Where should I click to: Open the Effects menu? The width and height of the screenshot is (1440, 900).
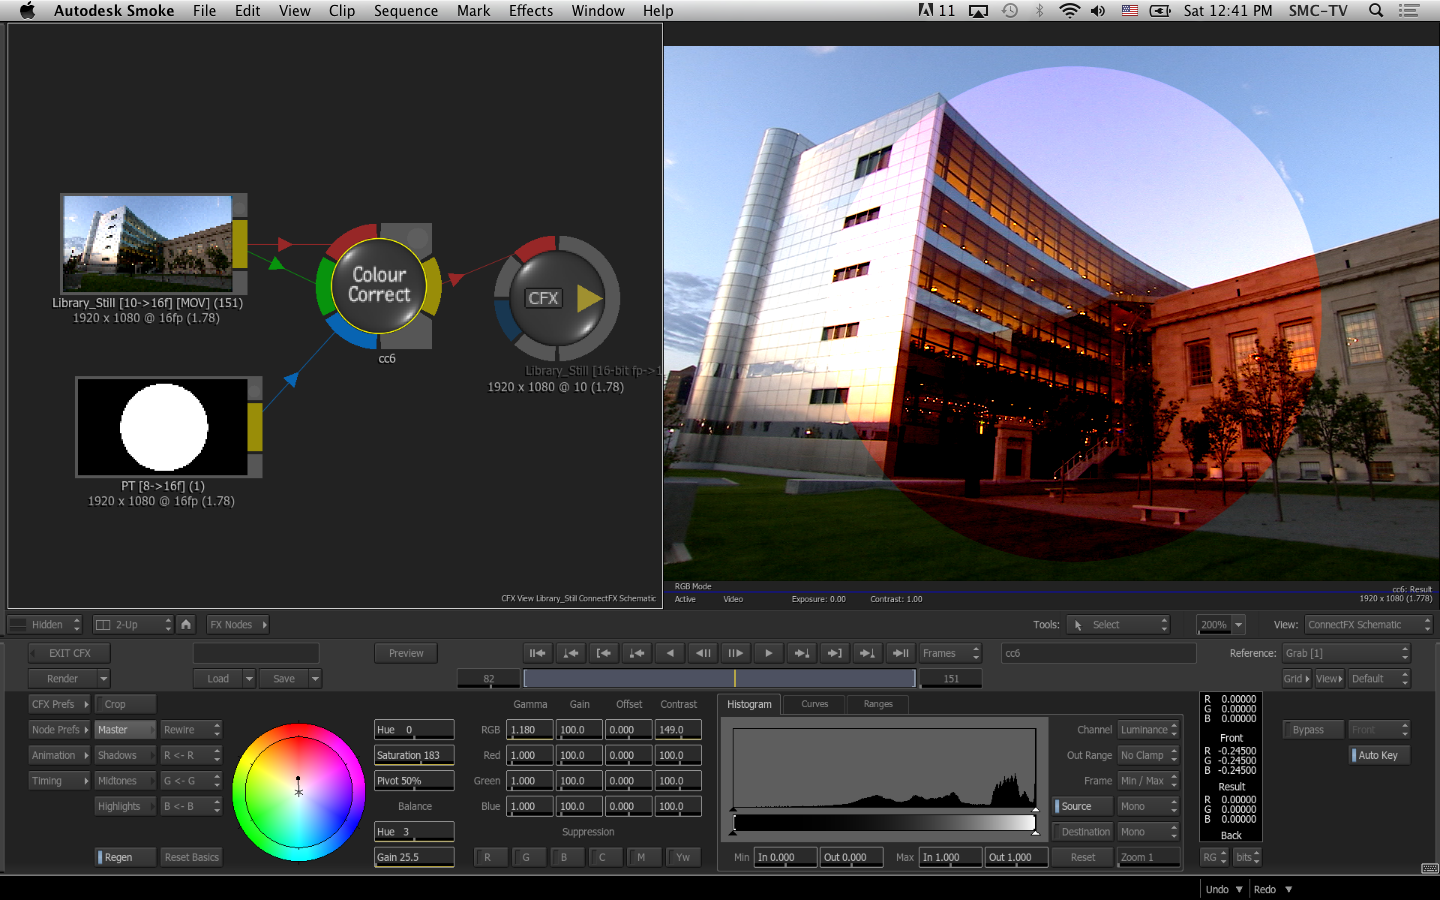(530, 11)
